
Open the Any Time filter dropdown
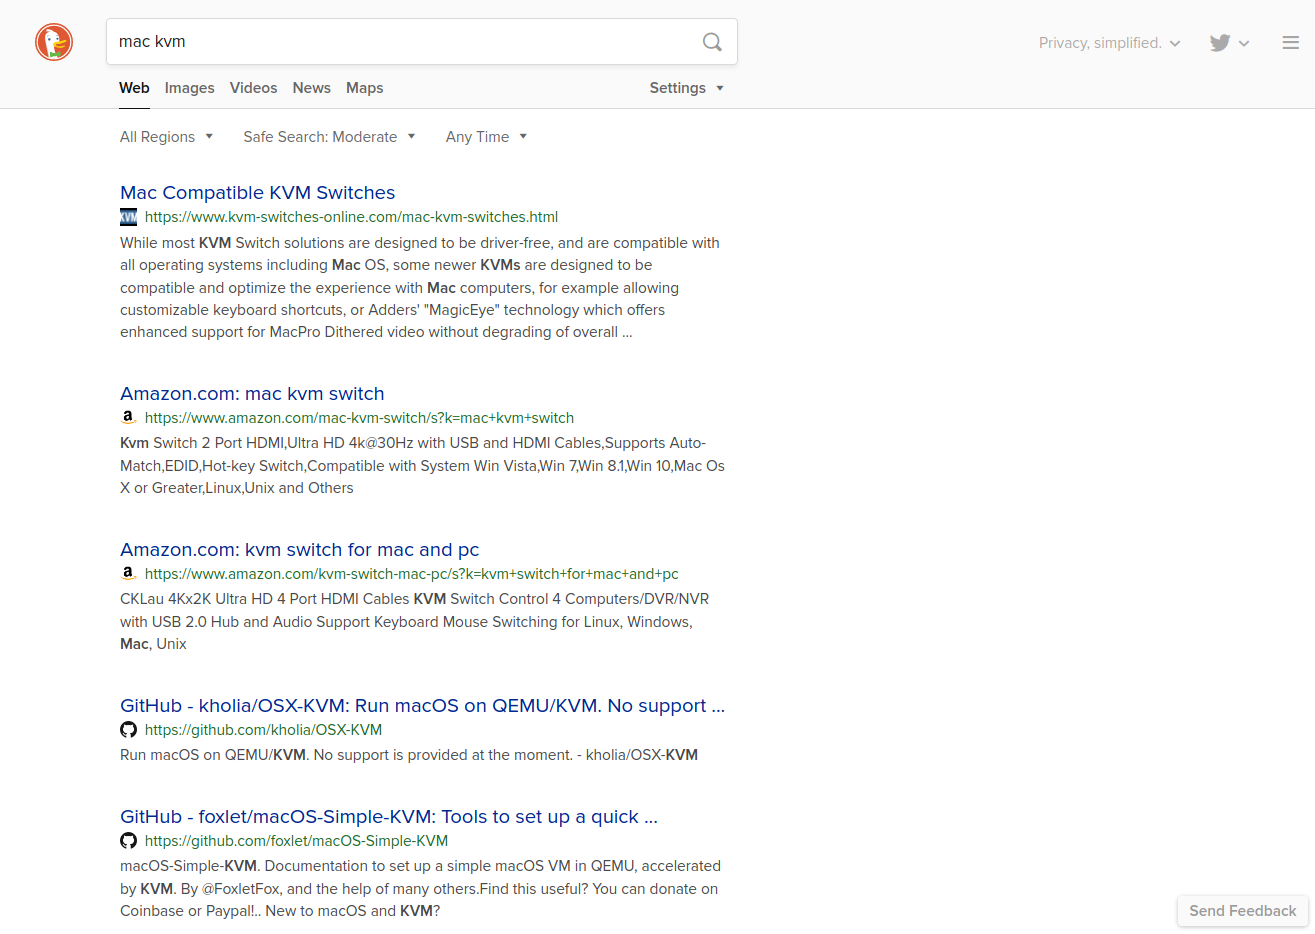tap(486, 137)
